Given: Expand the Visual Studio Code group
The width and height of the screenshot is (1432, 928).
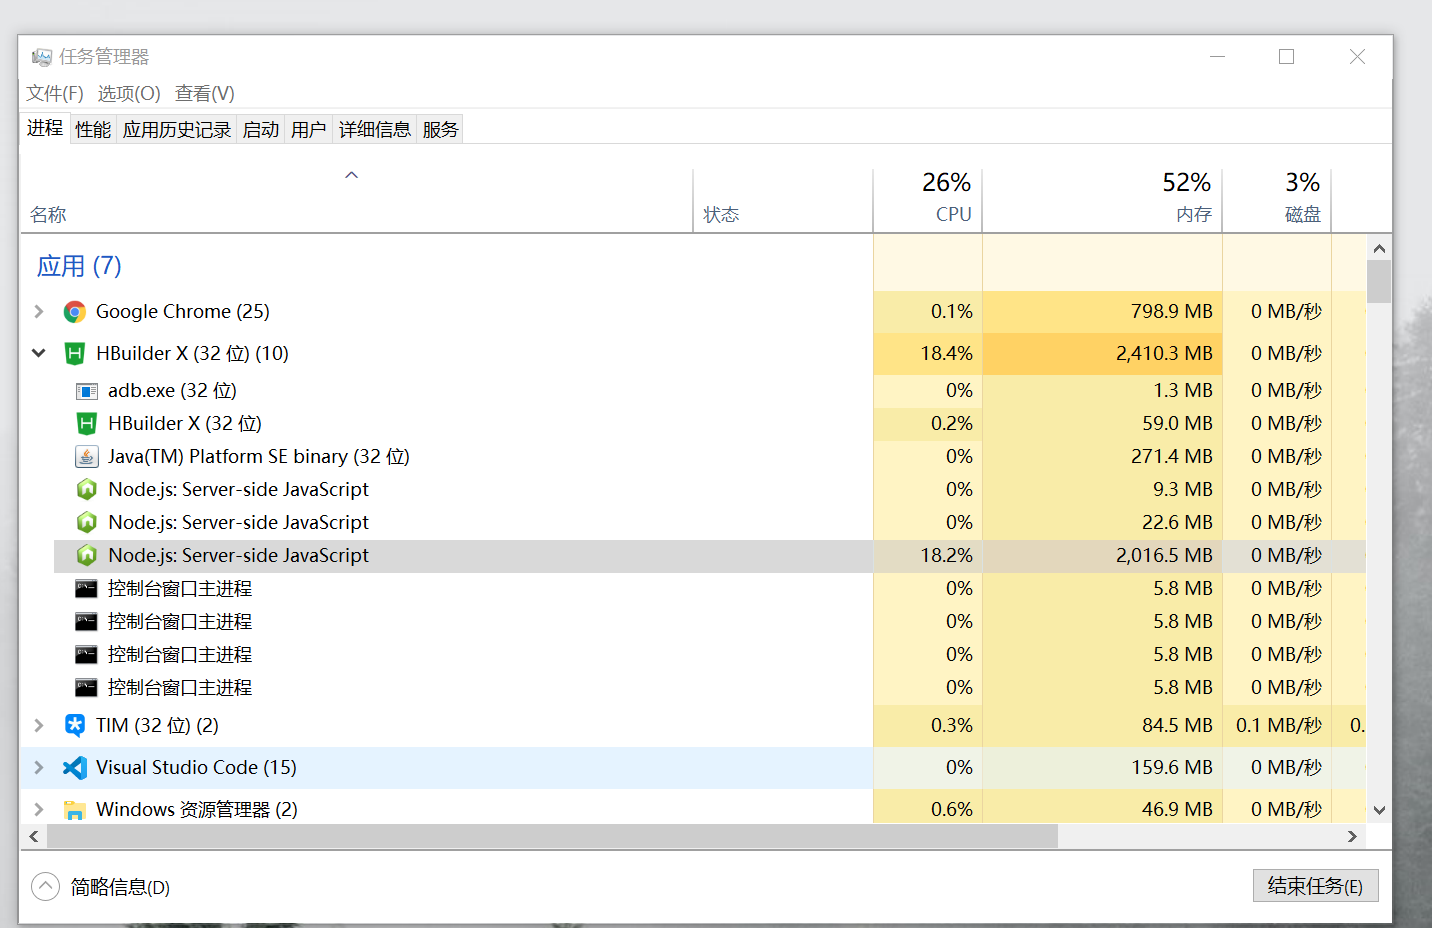Looking at the screenshot, I should click(39, 768).
